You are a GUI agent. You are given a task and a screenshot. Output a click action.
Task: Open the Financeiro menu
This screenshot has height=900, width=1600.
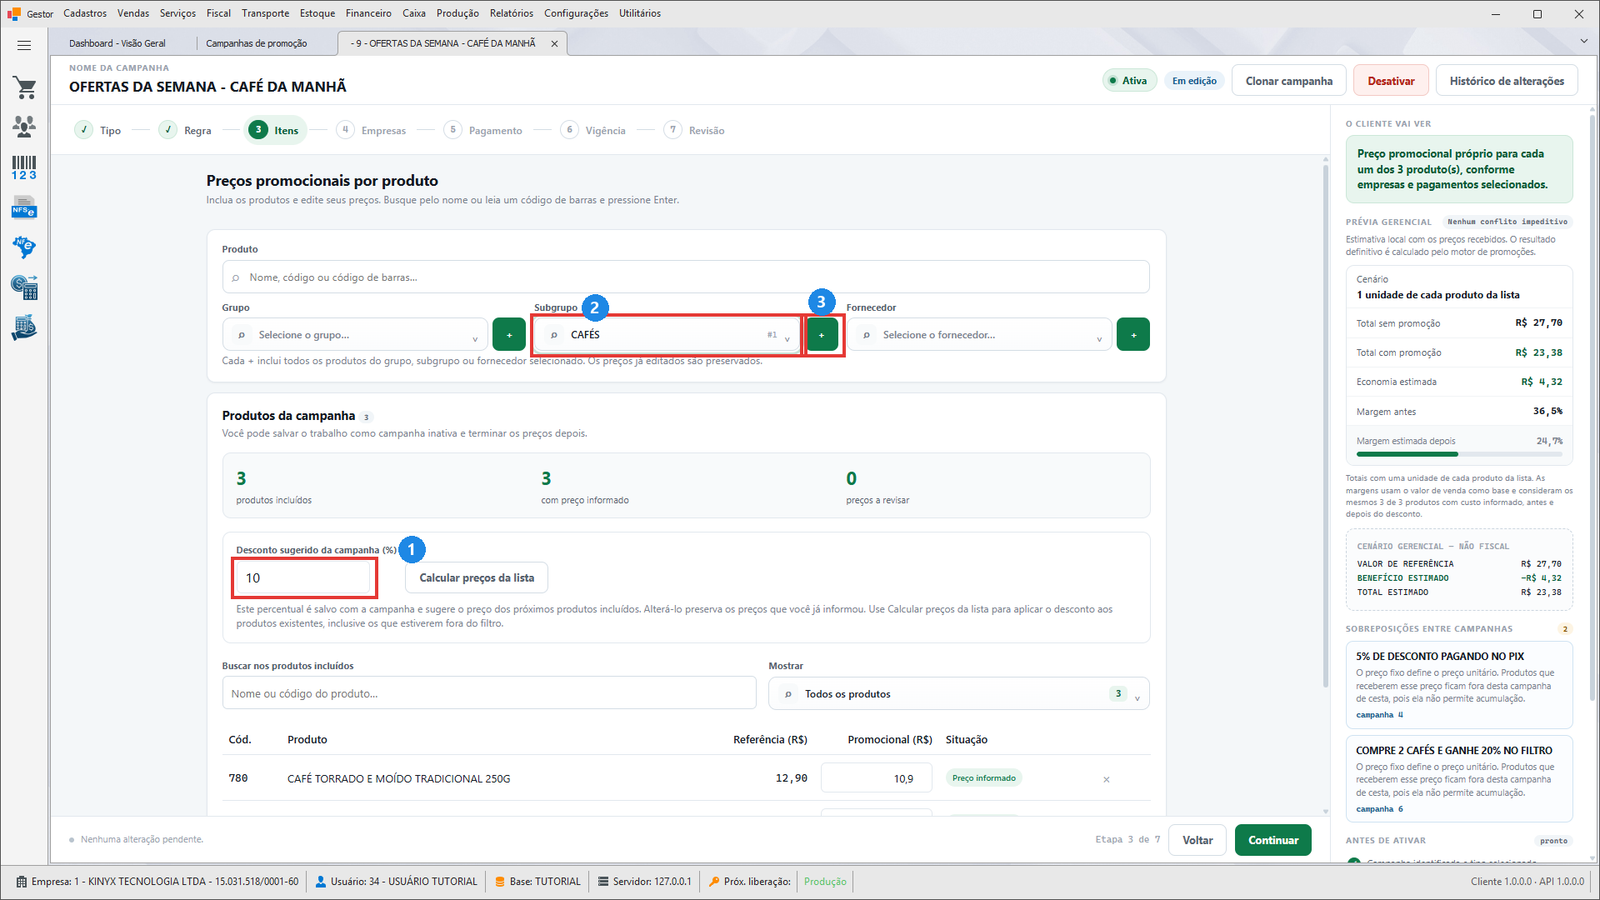(x=369, y=13)
